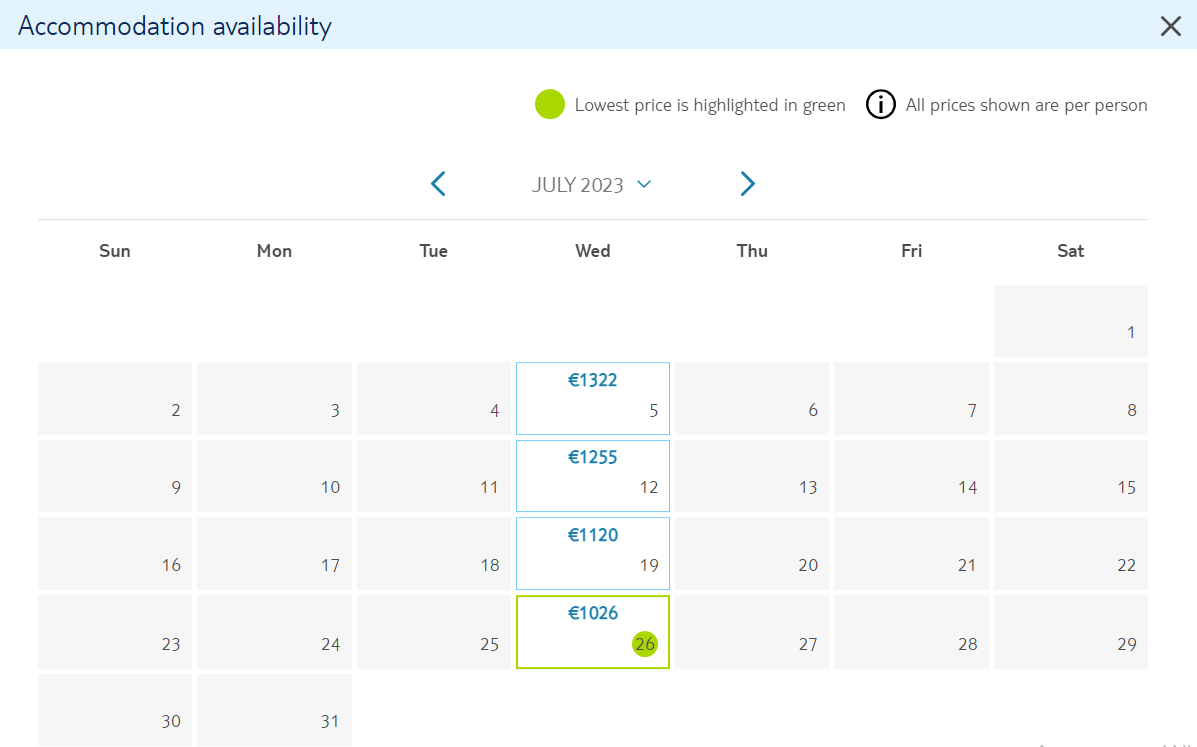Click the info icon beside per person note
Image resolution: width=1197 pixels, height=747 pixels.
pyautogui.click(x=880, y=105)
